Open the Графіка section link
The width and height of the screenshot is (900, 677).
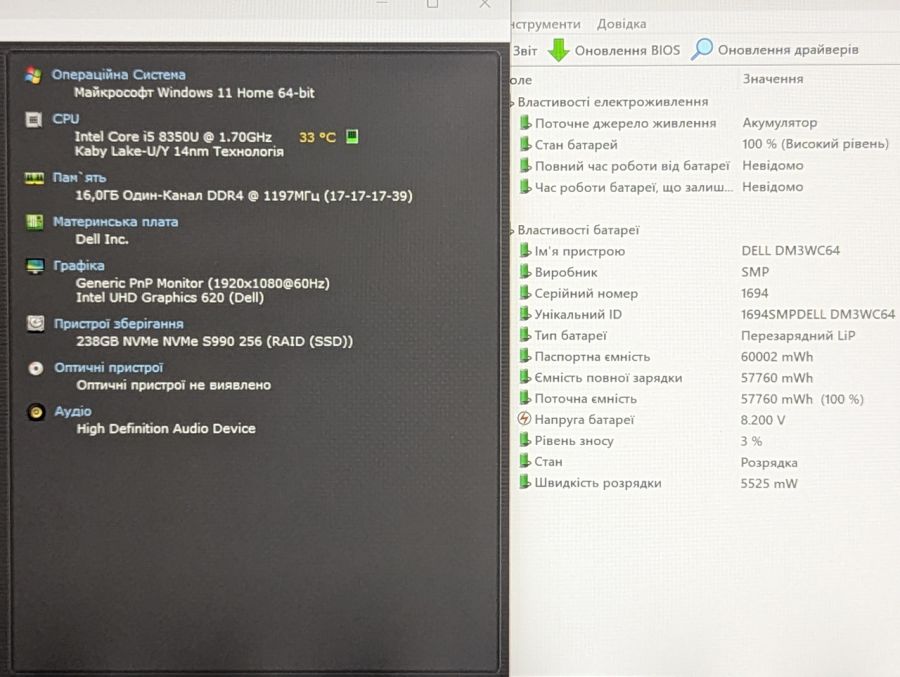[79, 265]
